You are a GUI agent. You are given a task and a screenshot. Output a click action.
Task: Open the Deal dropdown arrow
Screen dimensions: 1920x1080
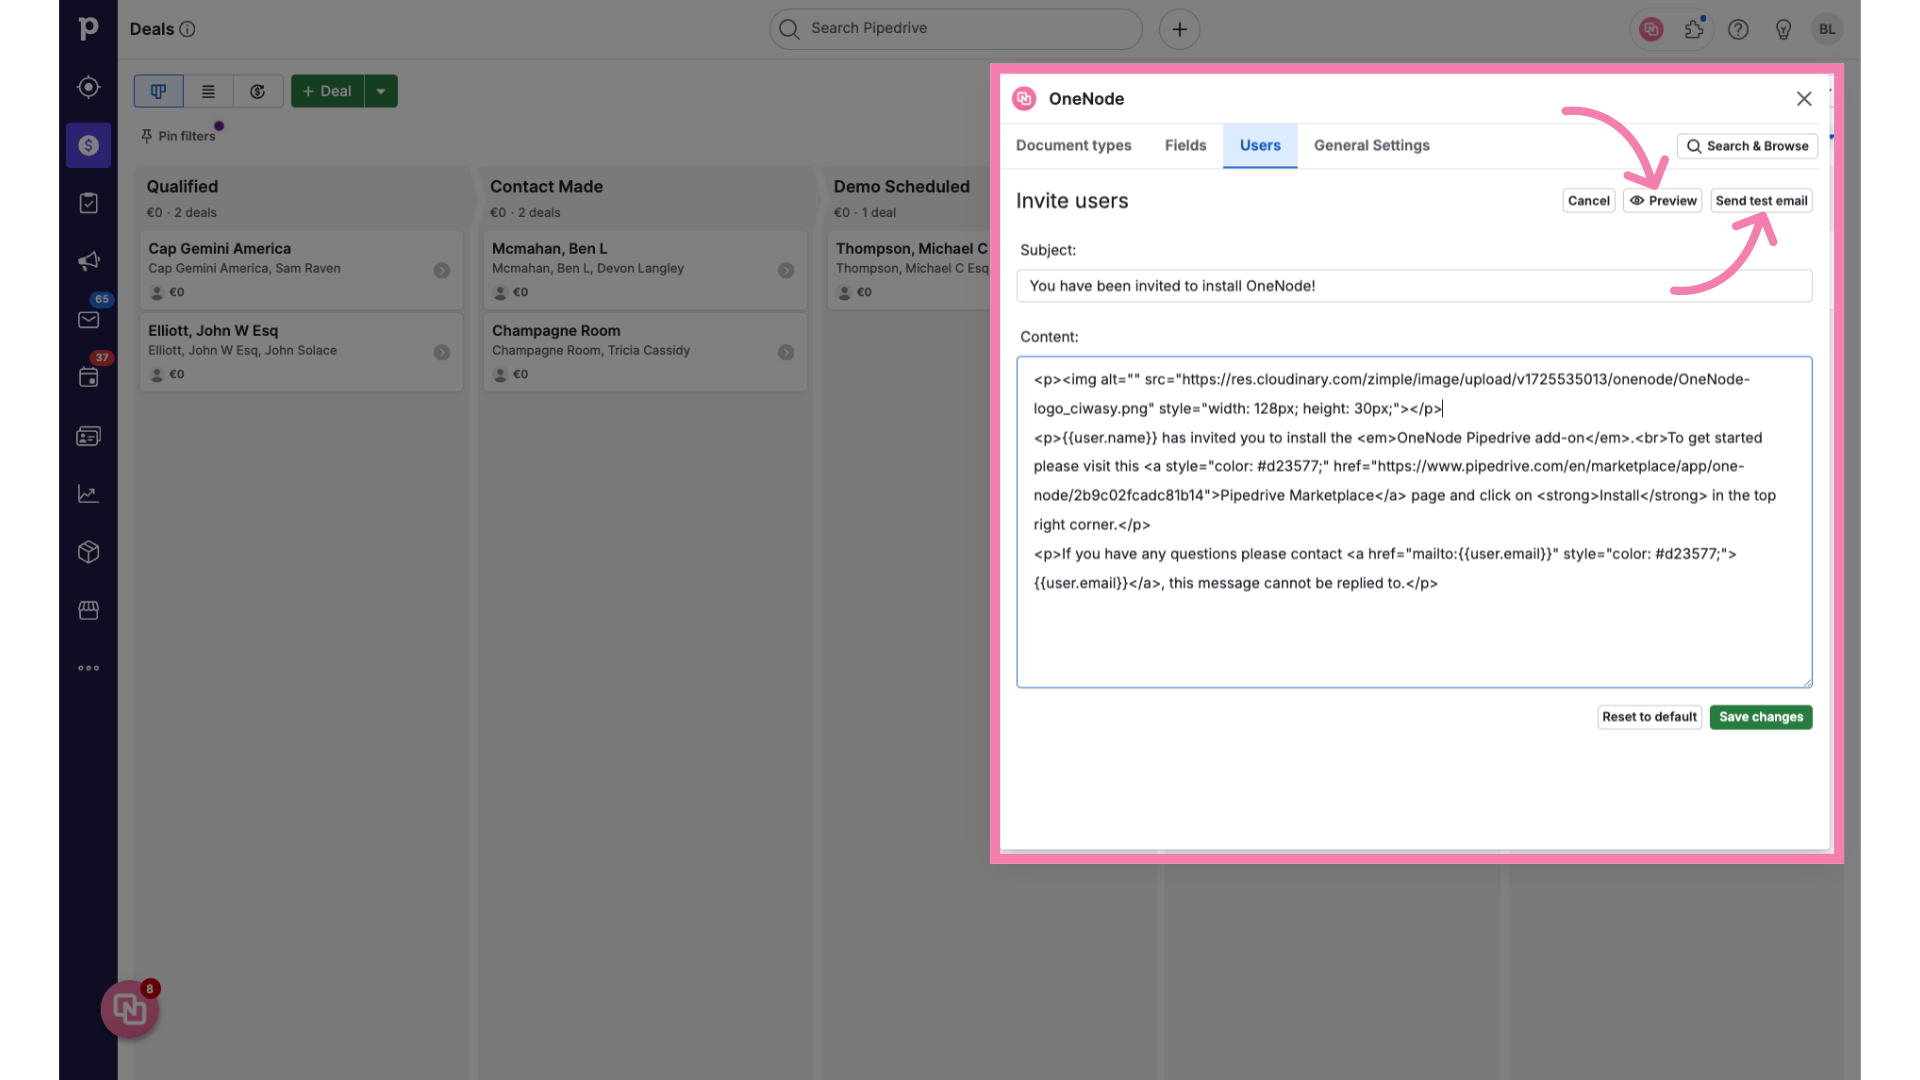pos(381,91)
